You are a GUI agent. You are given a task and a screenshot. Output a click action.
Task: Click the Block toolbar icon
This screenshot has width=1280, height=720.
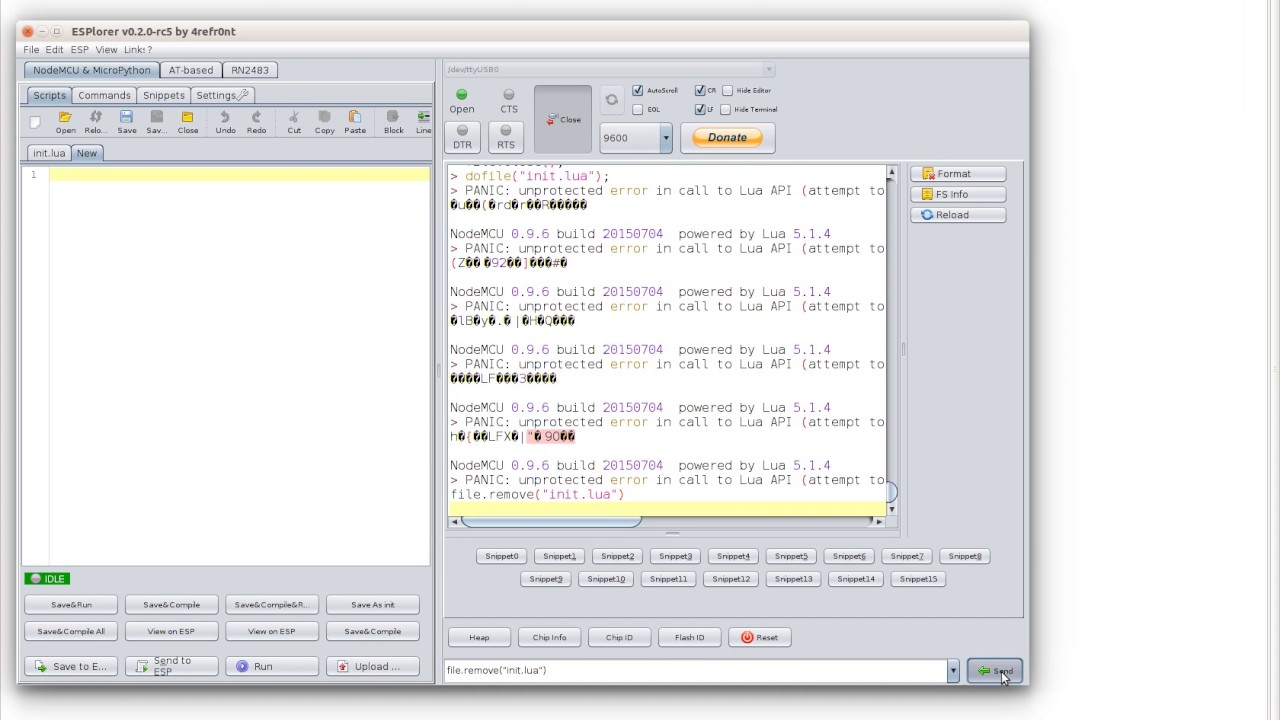394,122
